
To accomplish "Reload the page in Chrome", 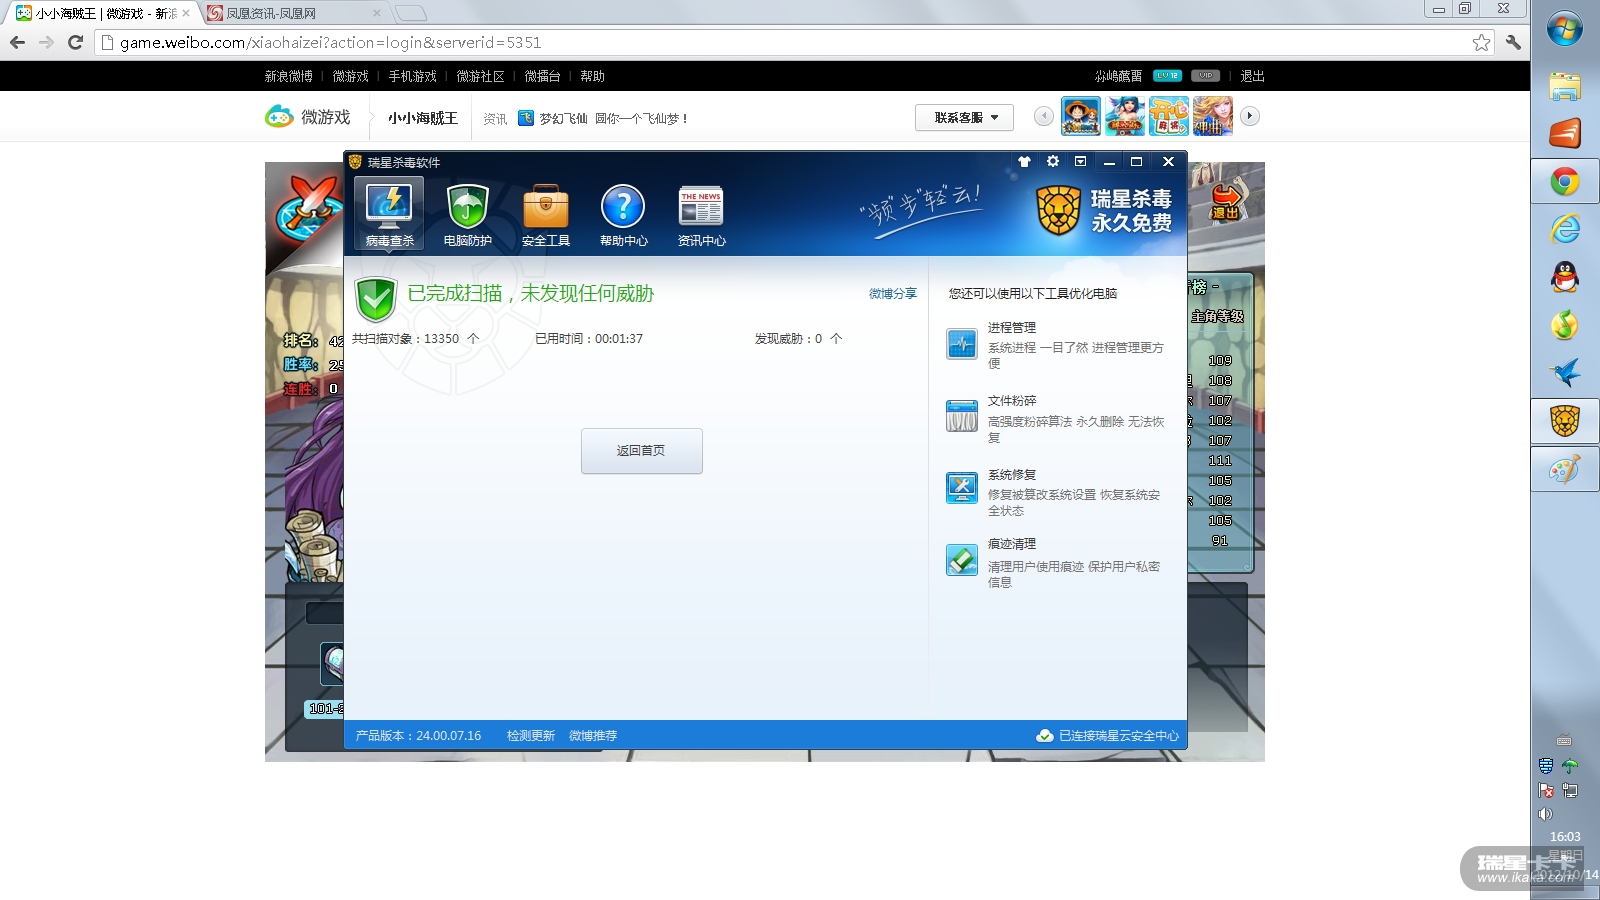I will pyautogui.click(x=75, y=42).
